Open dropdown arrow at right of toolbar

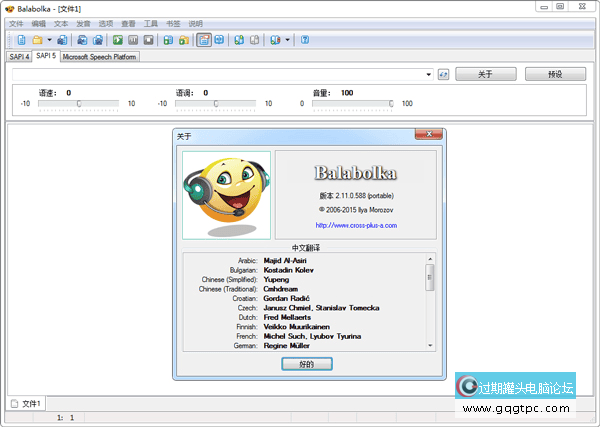tap(288, 40)
